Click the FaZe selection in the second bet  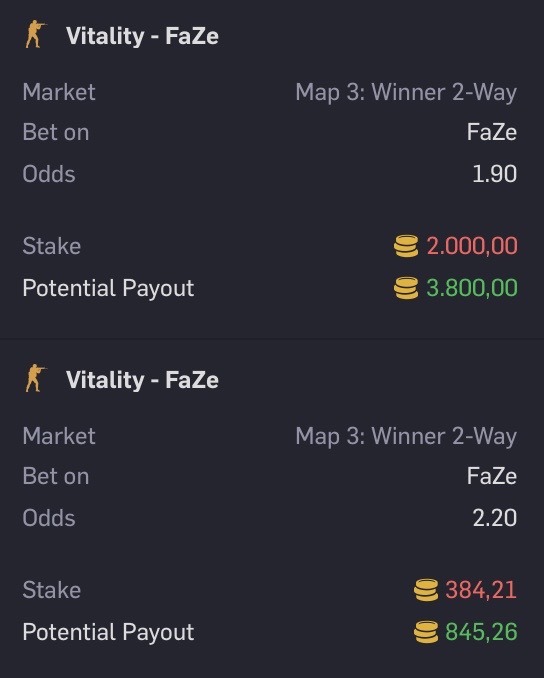(x=492, y=477)
